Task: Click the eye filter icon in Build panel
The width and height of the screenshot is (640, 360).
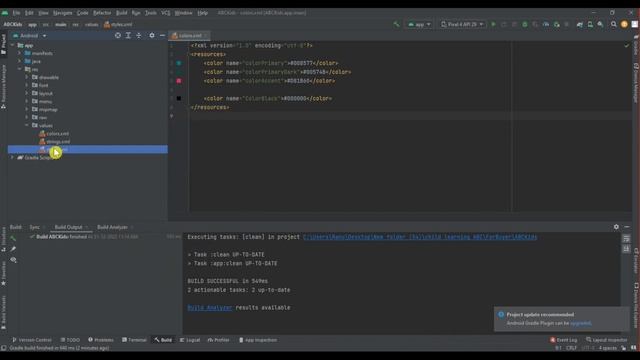Action: [13, 260]
